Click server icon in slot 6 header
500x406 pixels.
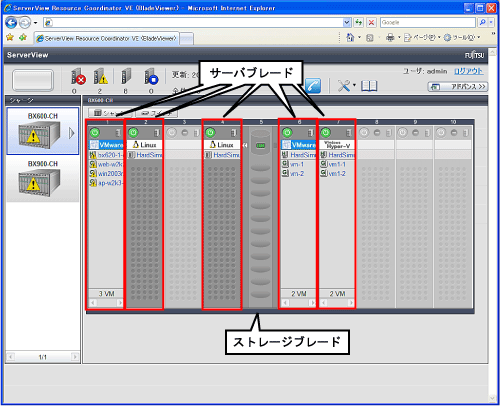click(x=311, y=133)
